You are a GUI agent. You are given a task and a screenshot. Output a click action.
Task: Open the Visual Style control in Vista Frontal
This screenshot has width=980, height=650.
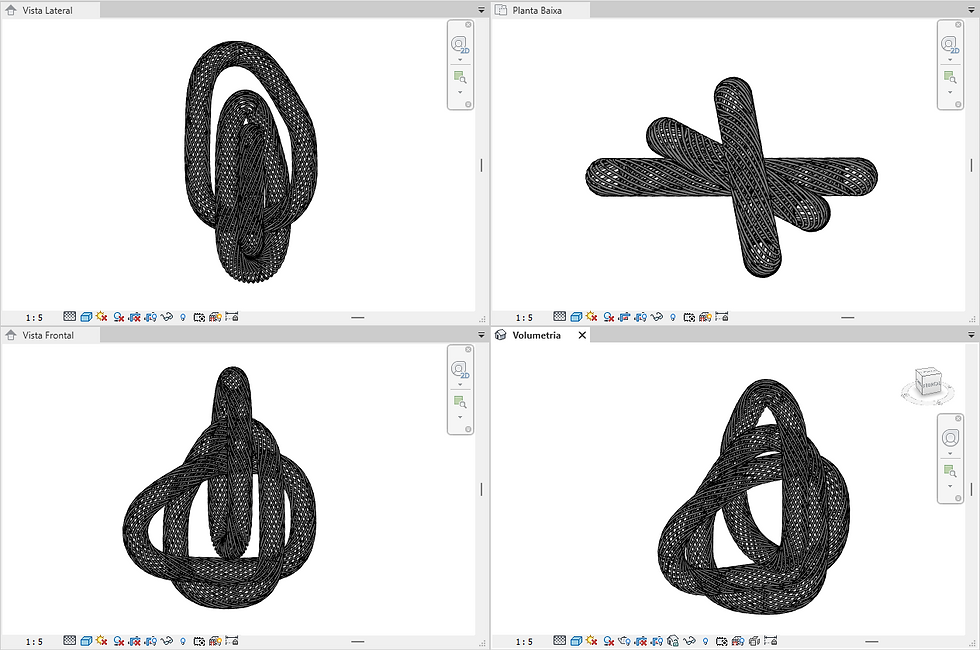[84, 640]
